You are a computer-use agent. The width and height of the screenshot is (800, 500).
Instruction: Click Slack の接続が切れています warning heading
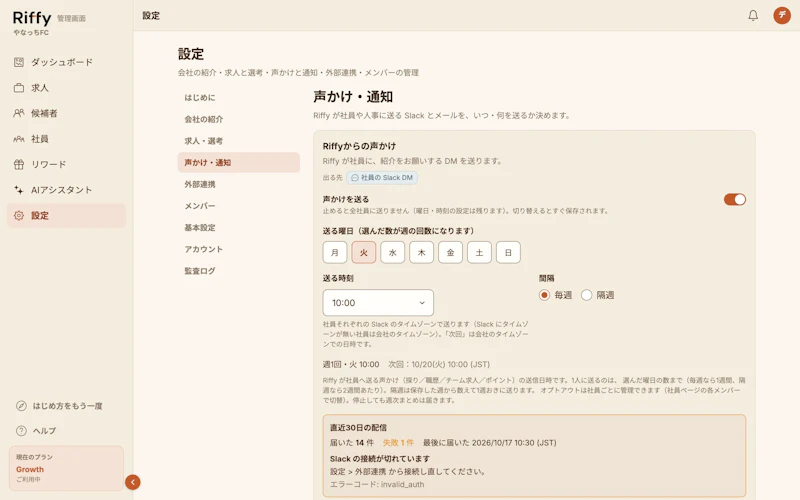pos(380,459)
